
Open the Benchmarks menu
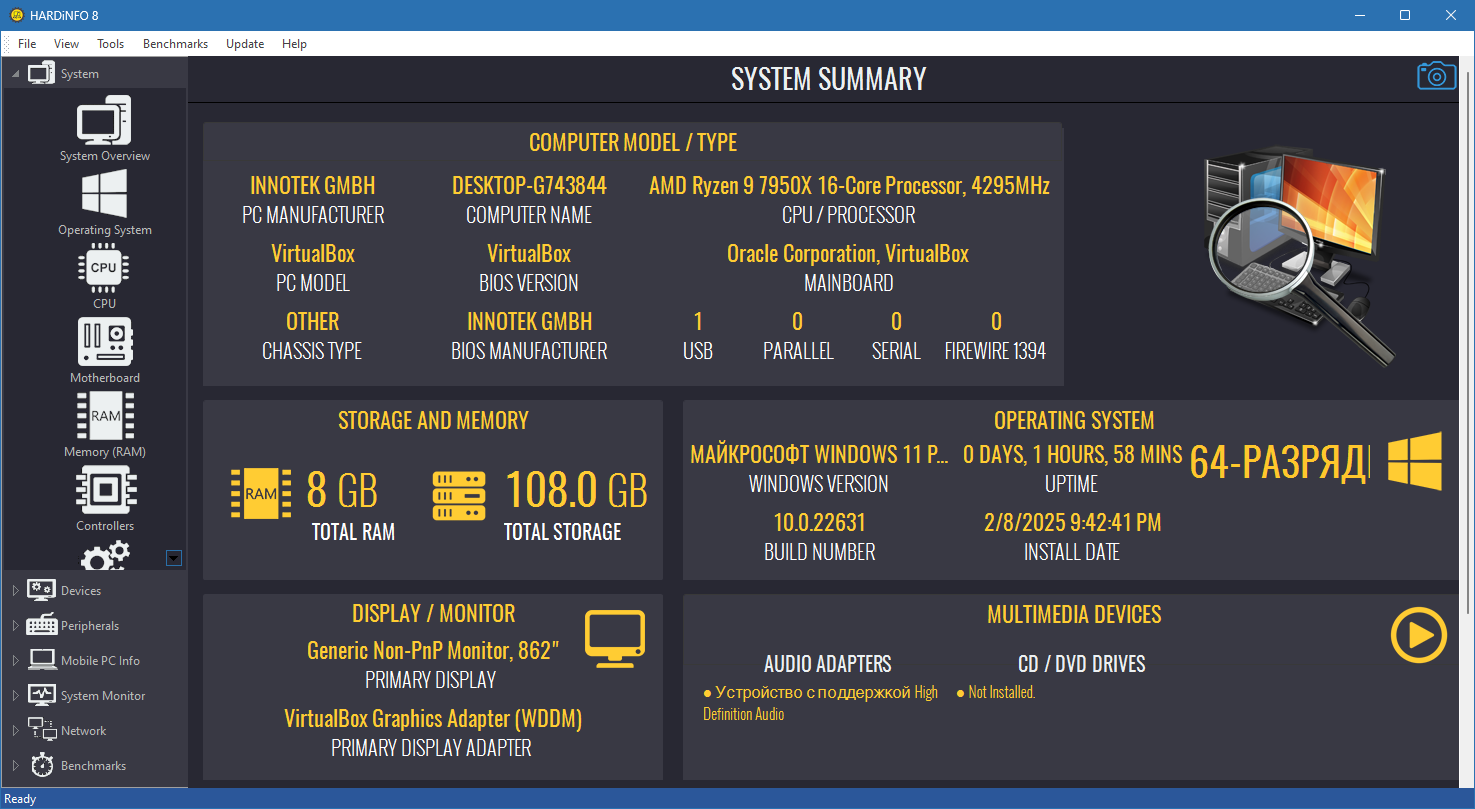[x=175, y=44]
